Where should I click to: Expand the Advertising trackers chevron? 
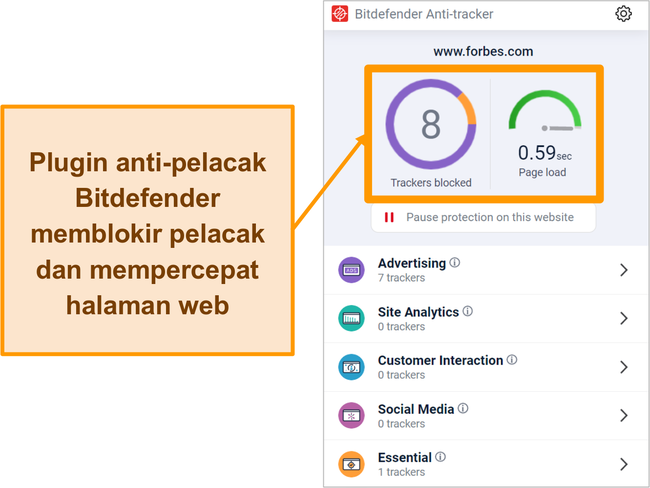pos(623,270)
